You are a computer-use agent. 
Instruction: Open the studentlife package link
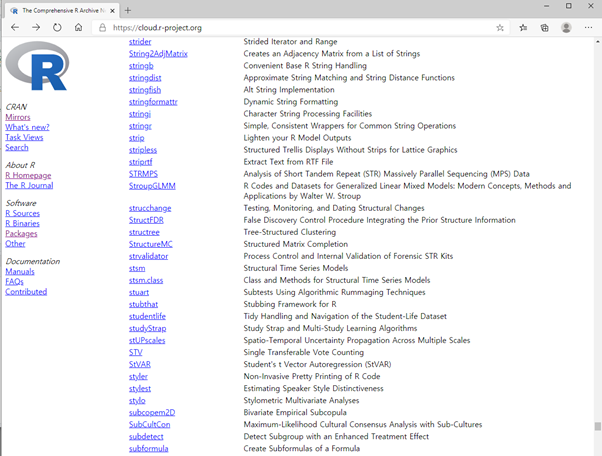pos(147,316)
